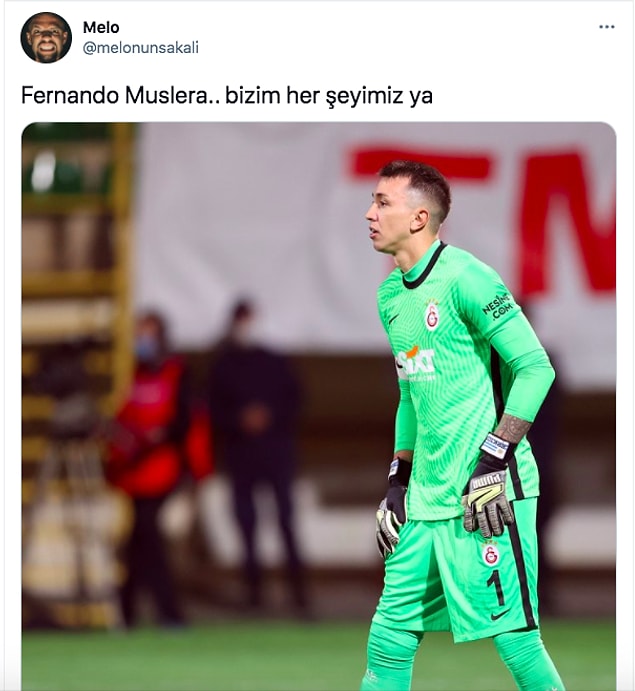
Task: Select the tweet text about Fernando Muslera
Action: [227, 96]
